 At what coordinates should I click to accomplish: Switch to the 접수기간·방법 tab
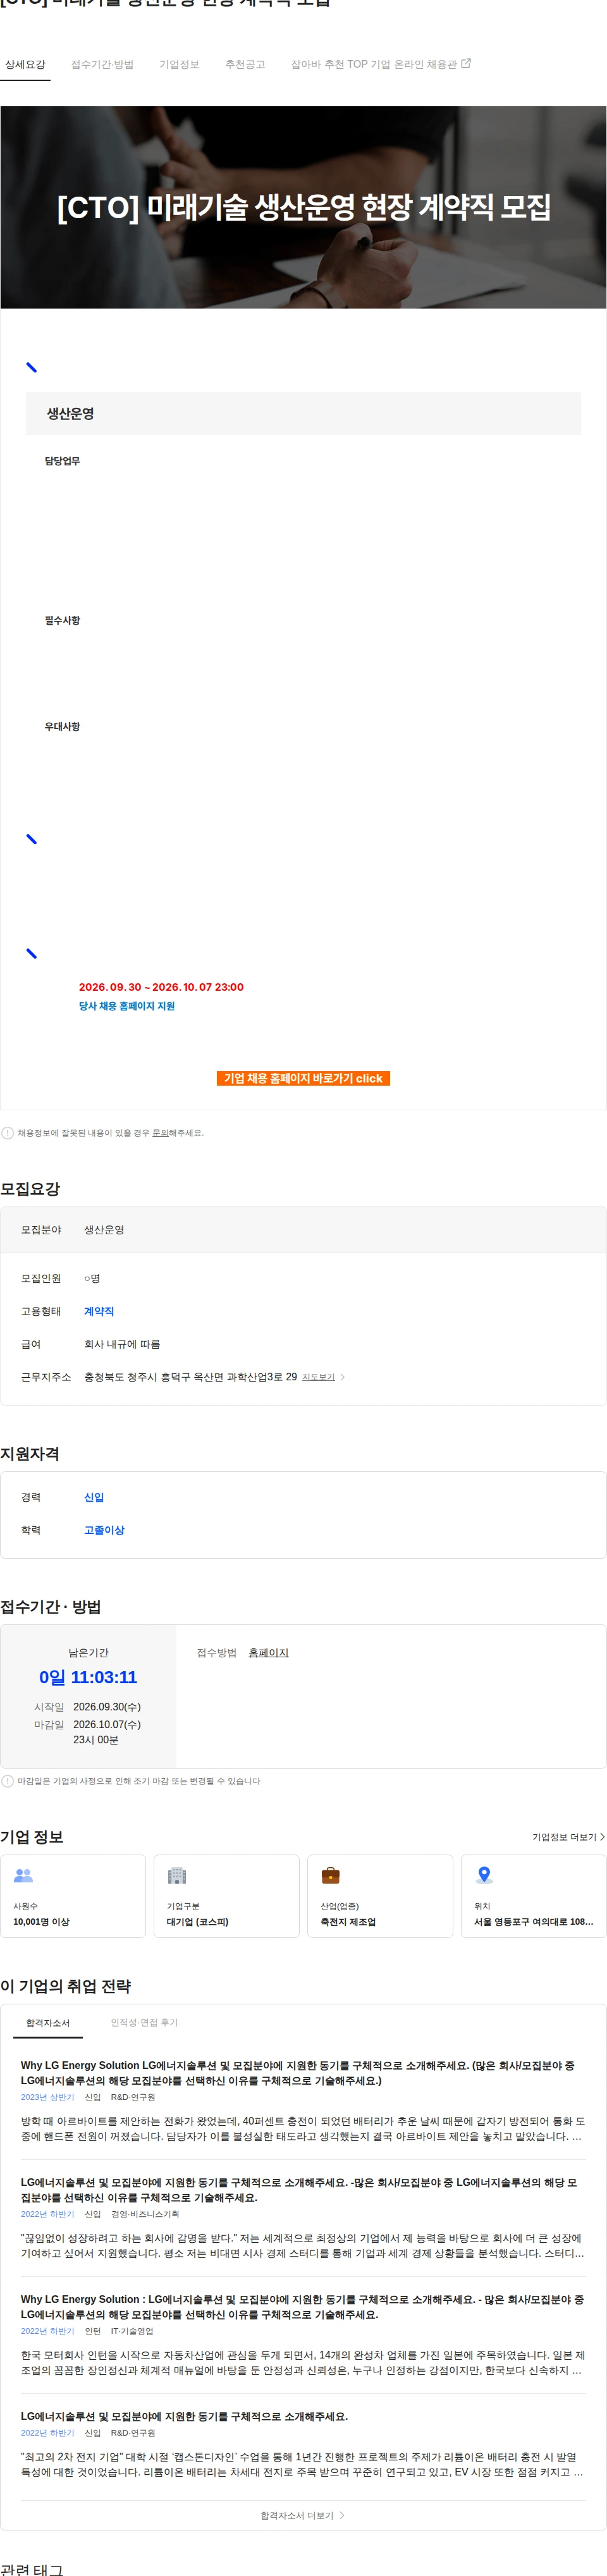coord(102,64)
